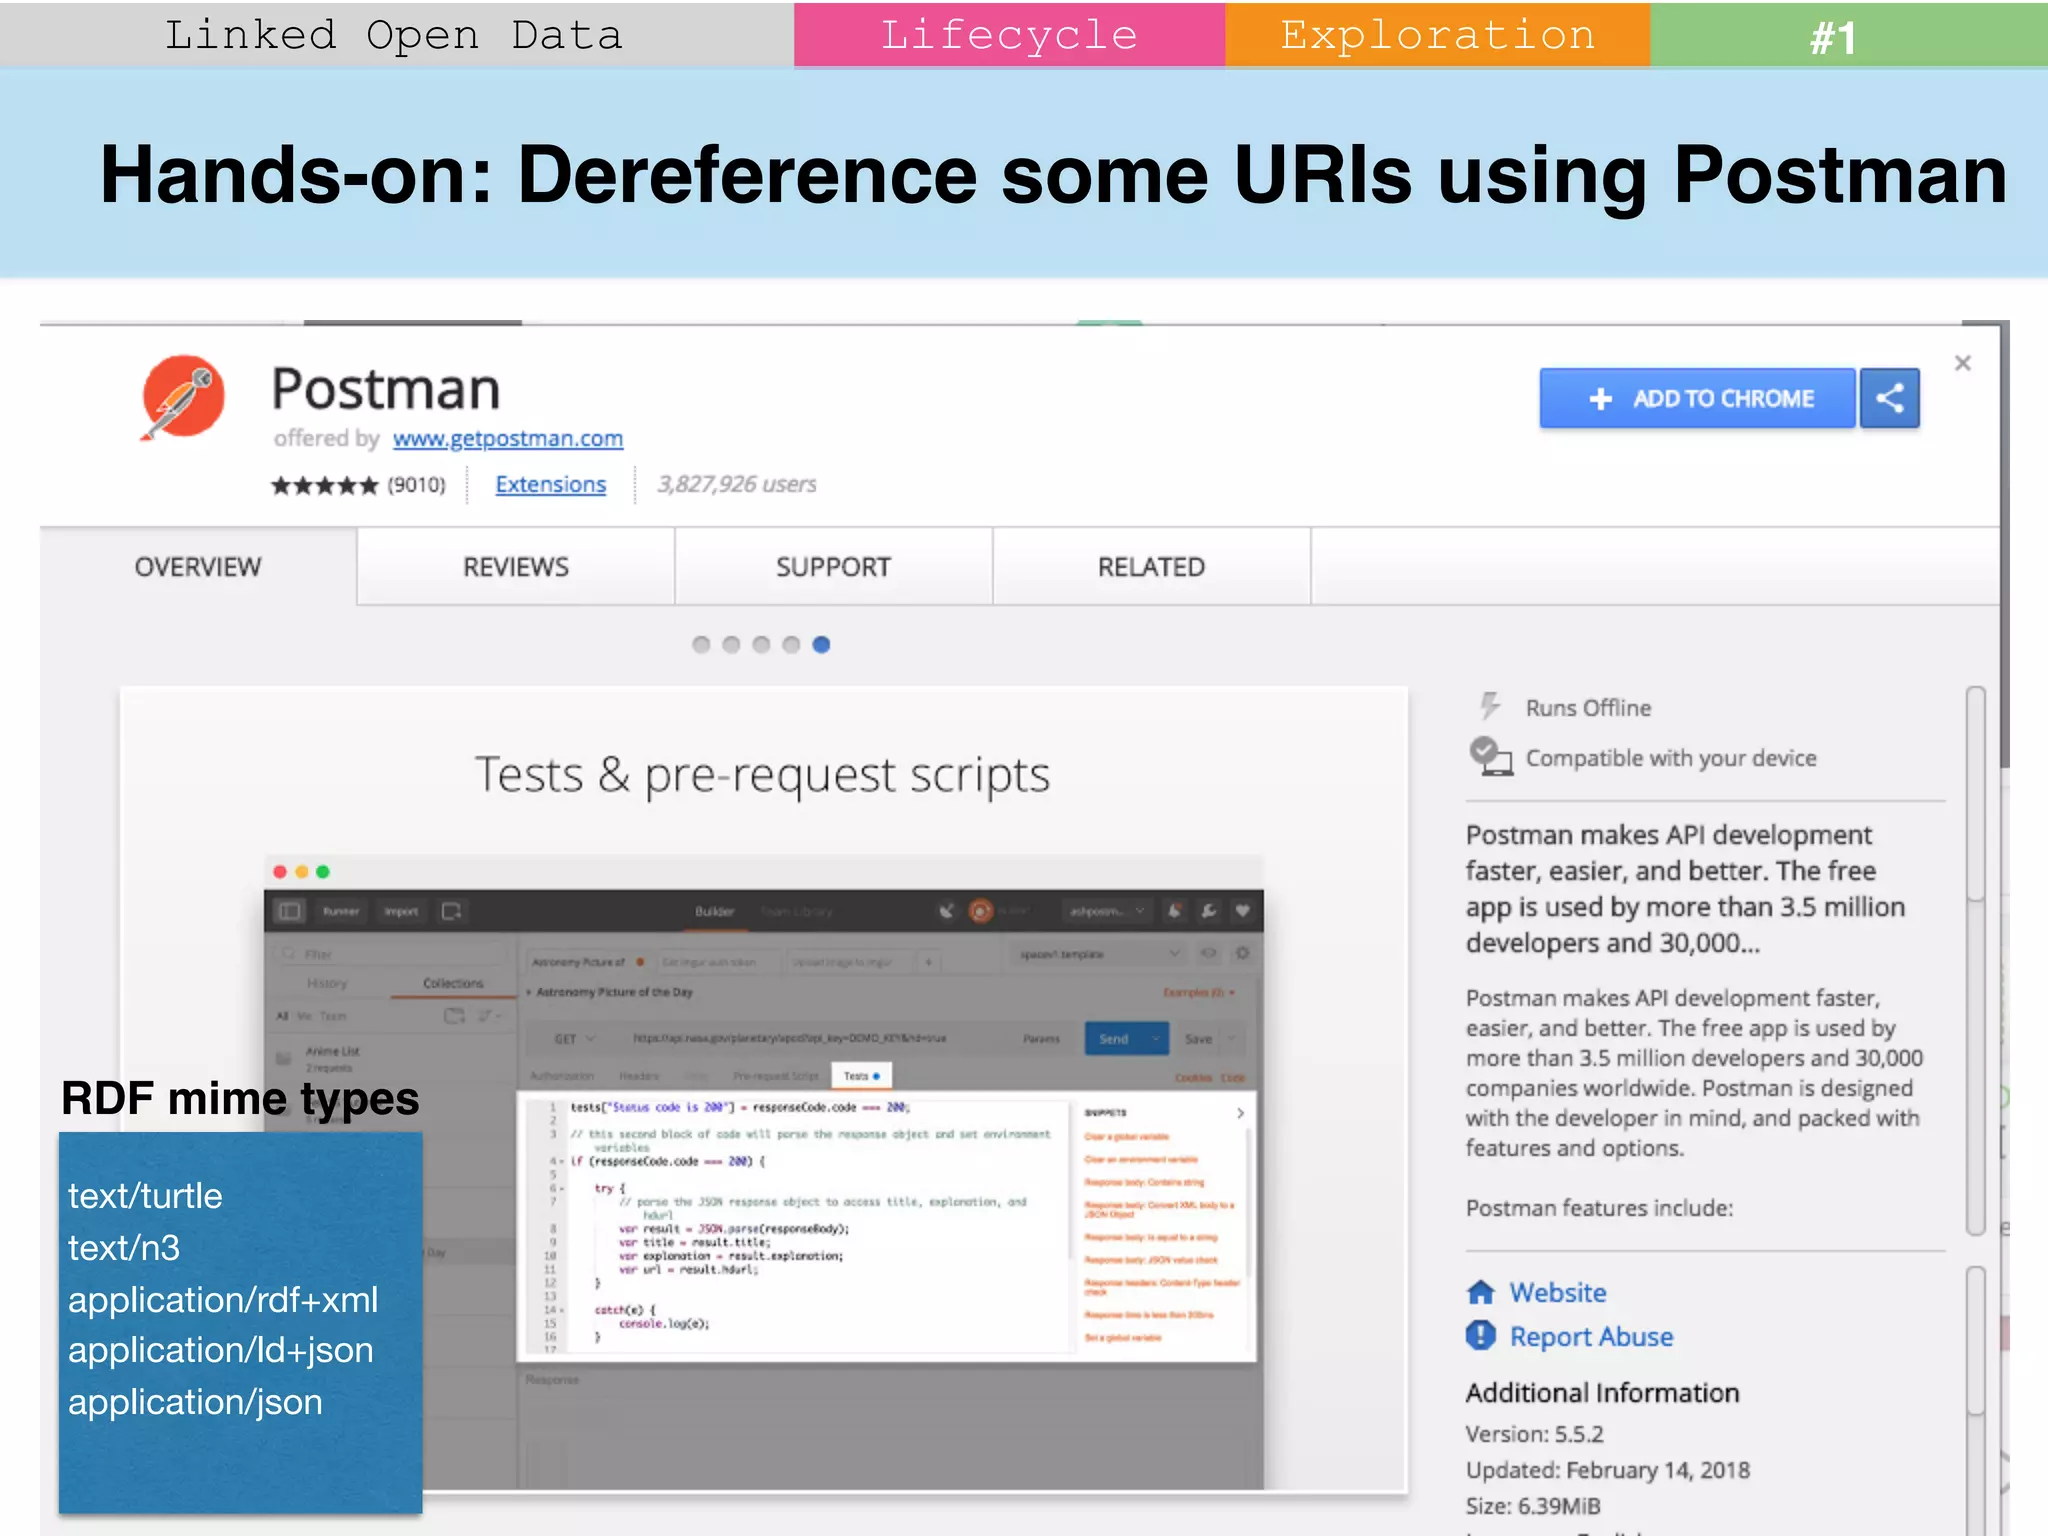
Task: Switch to the Support tab
Action: point(834,567)
